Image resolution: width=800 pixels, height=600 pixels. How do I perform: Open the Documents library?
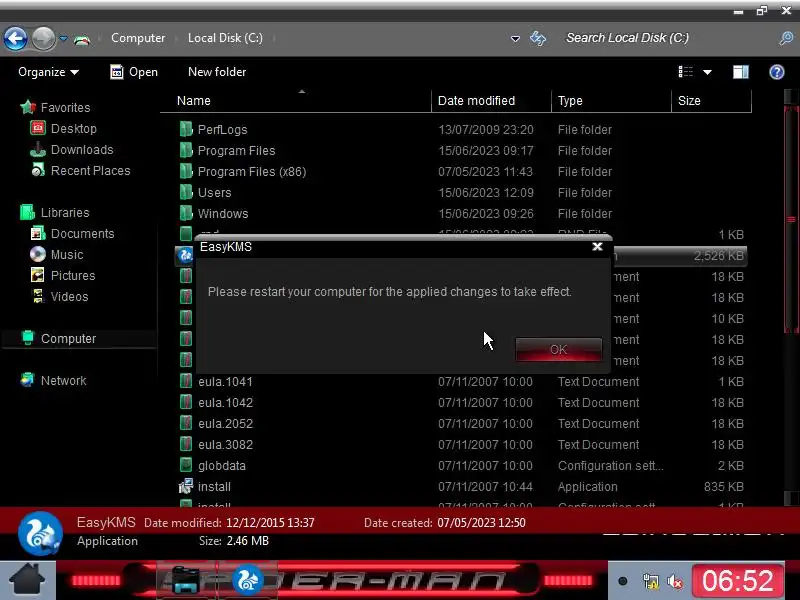[82, 234]
